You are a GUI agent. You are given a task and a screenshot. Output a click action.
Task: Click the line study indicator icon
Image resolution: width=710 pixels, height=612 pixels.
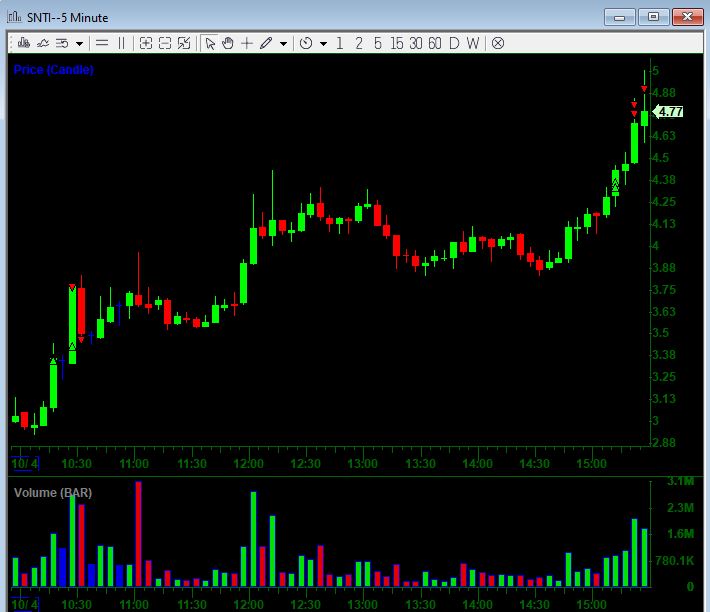click(43, 43)
